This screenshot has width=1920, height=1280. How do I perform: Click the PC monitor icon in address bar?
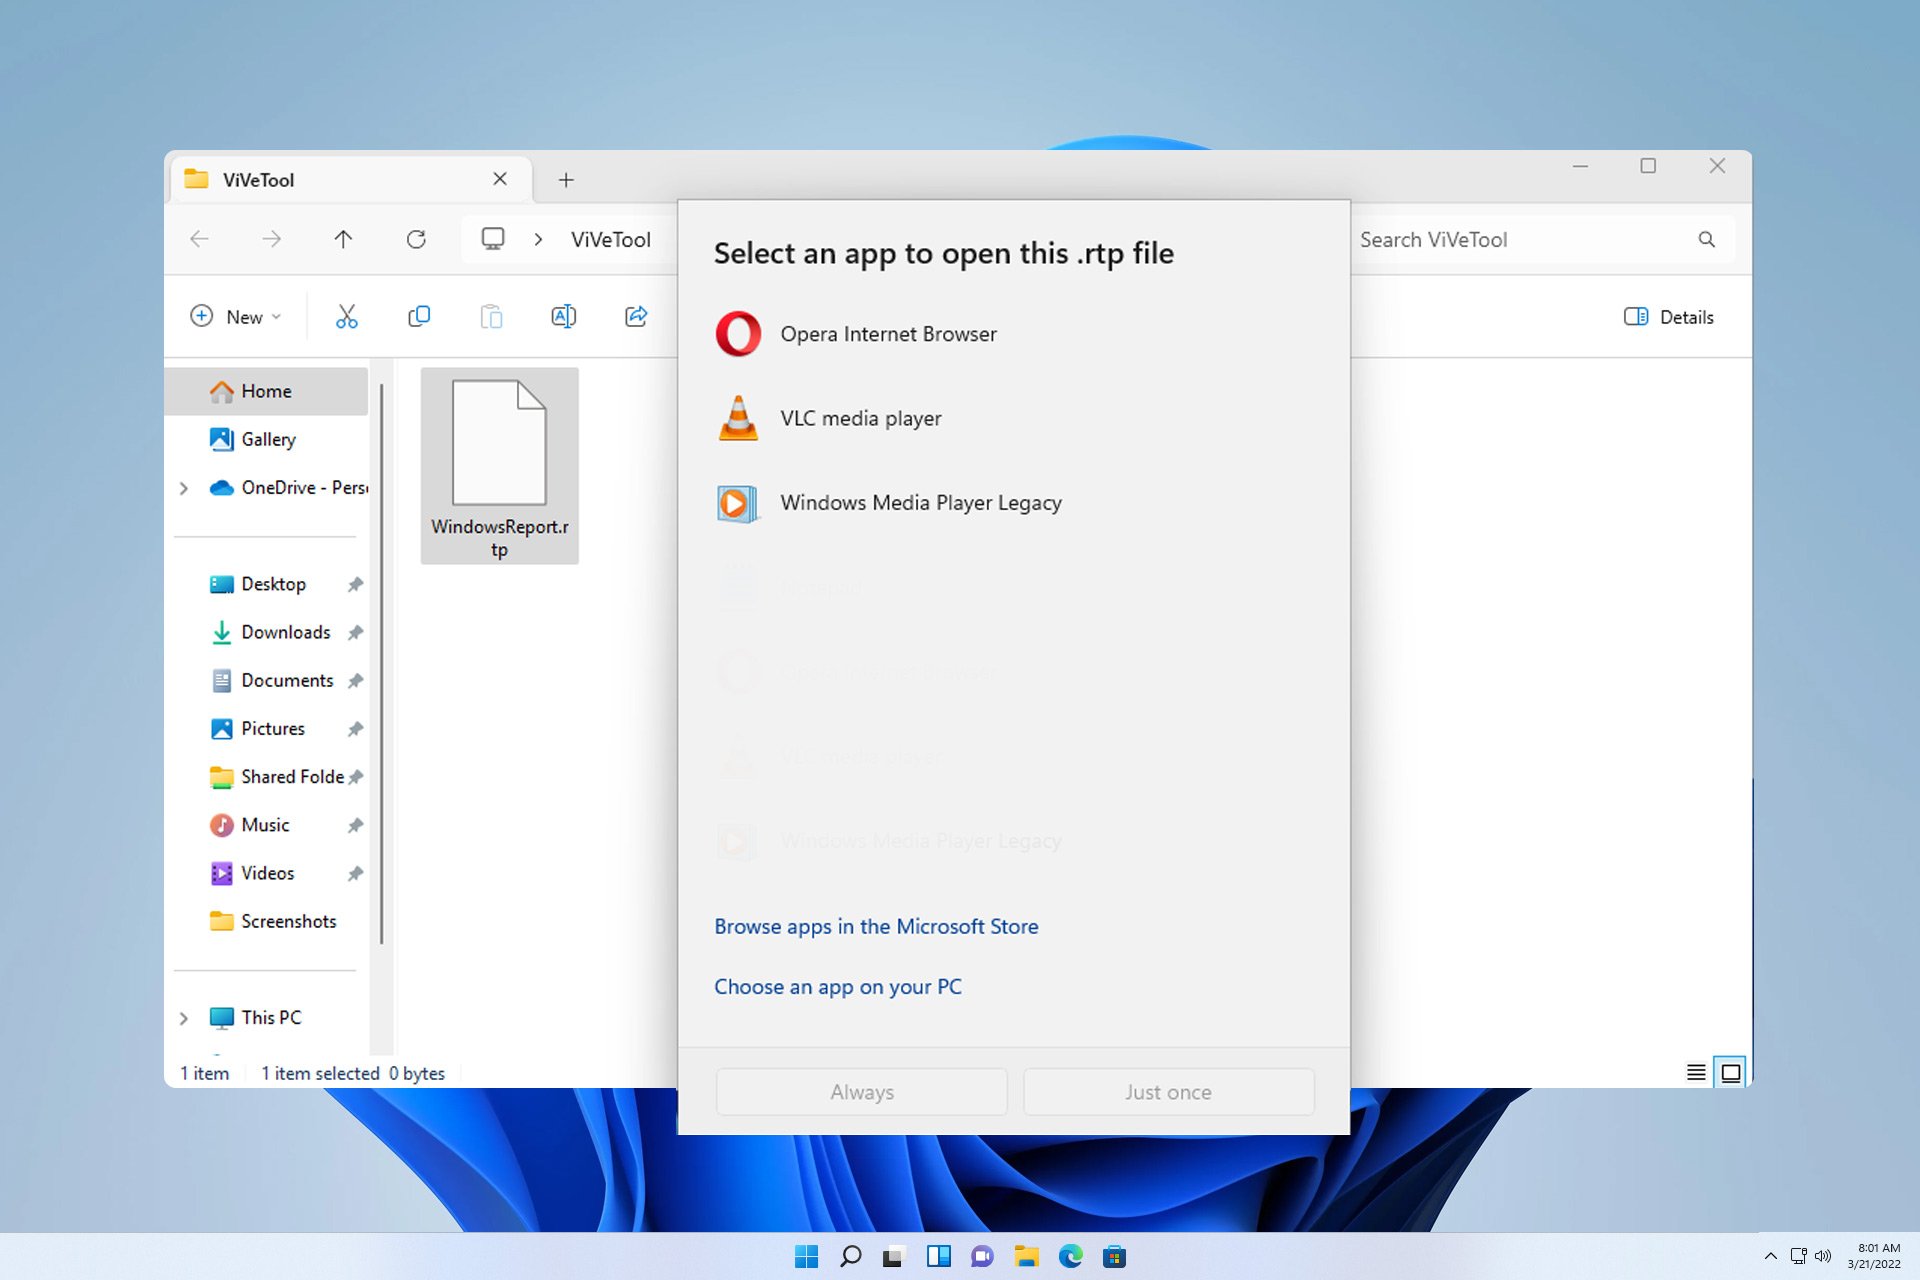(493, 239)
